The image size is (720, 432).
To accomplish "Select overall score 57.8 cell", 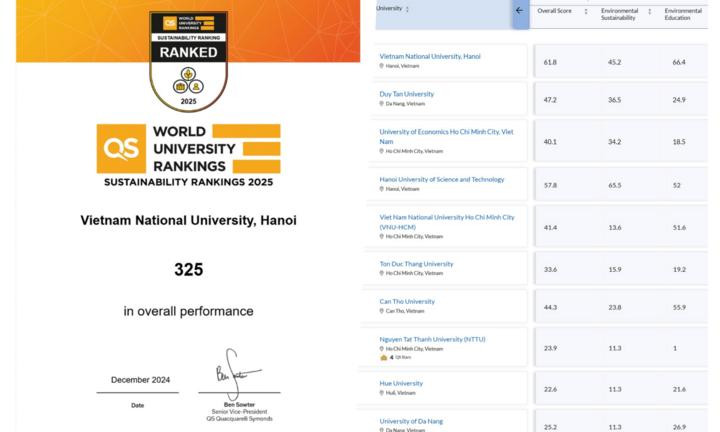I will coord(550,185).
